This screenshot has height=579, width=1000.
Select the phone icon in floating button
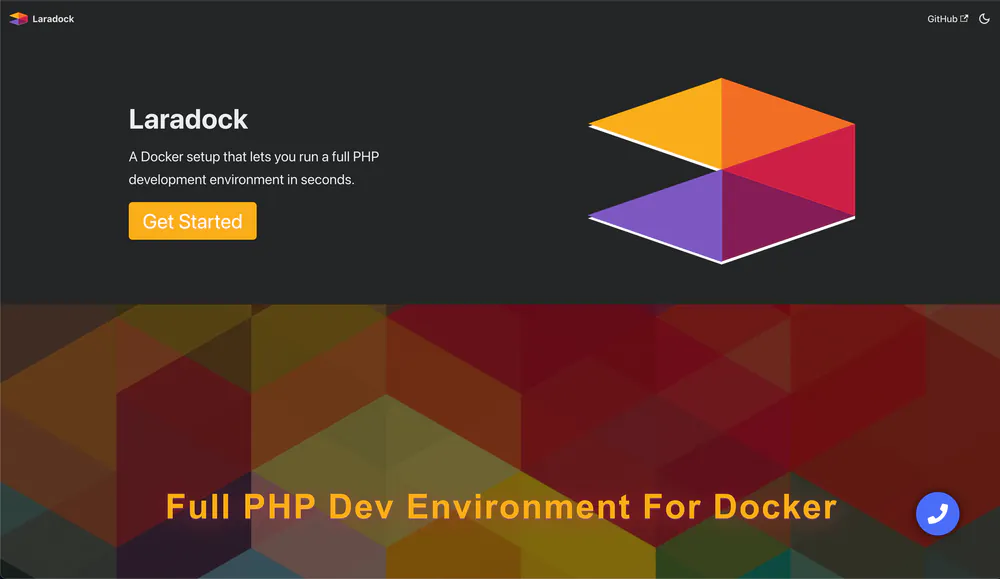pos(937,513)
